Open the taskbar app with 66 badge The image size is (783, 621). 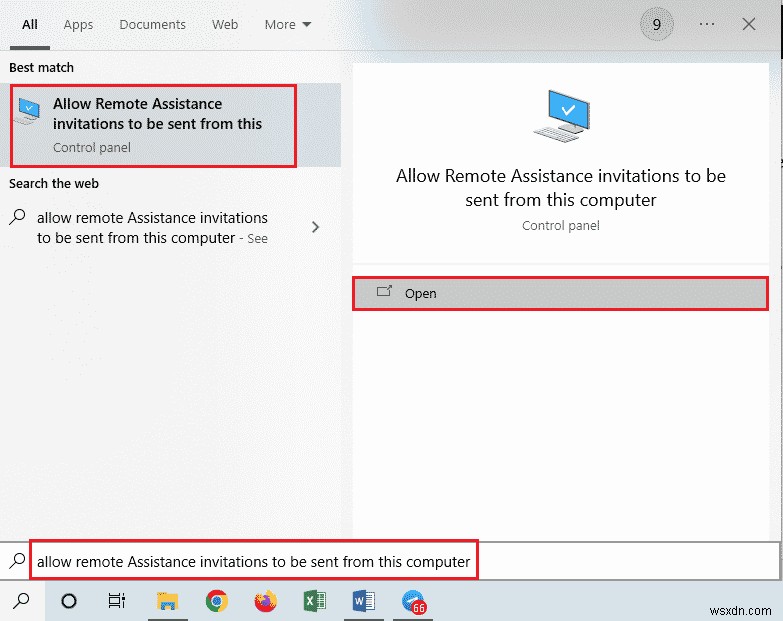413,601
